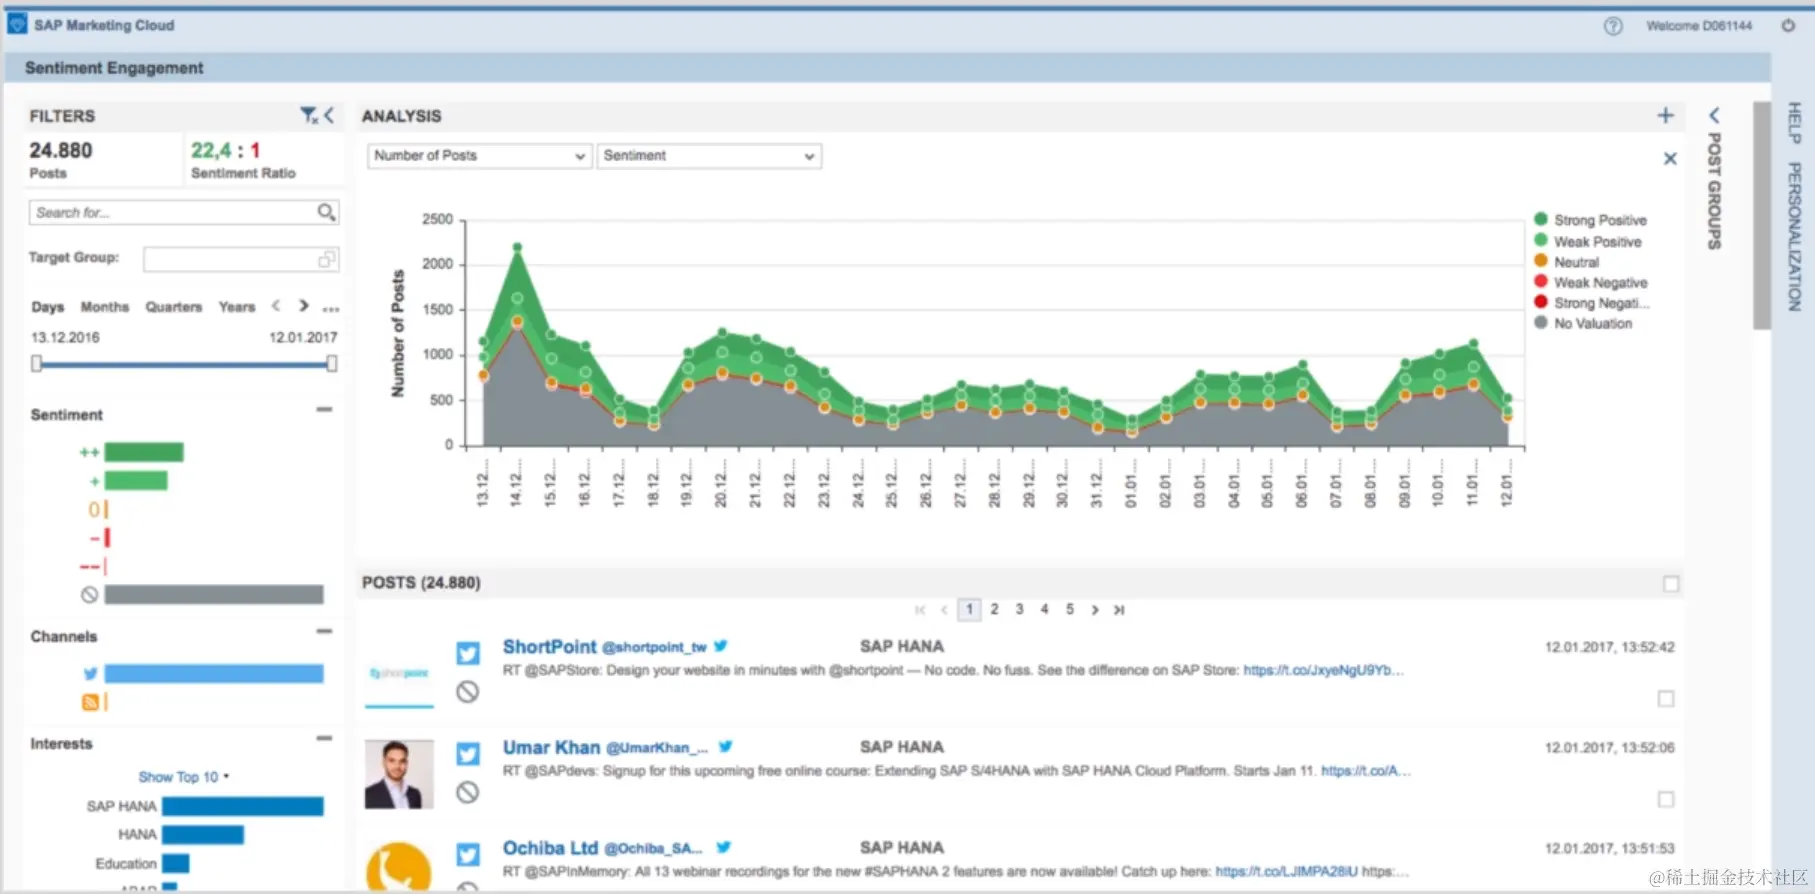Click the Twitter icon of Umar Khan post
Viewport: 1815px width, 894px height.
[468, 754]
